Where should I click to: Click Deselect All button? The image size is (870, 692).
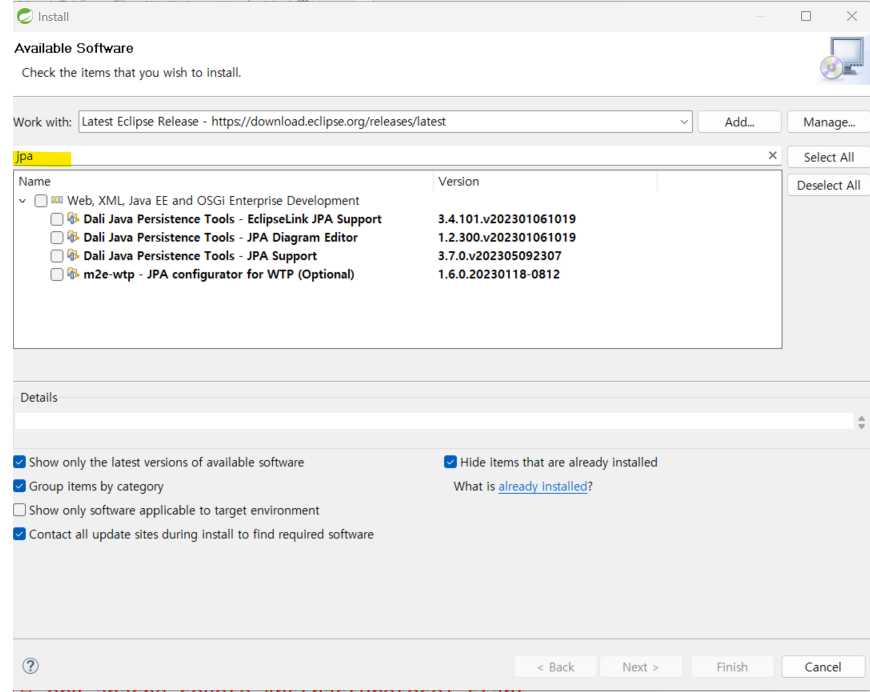(x=828, y=185)
